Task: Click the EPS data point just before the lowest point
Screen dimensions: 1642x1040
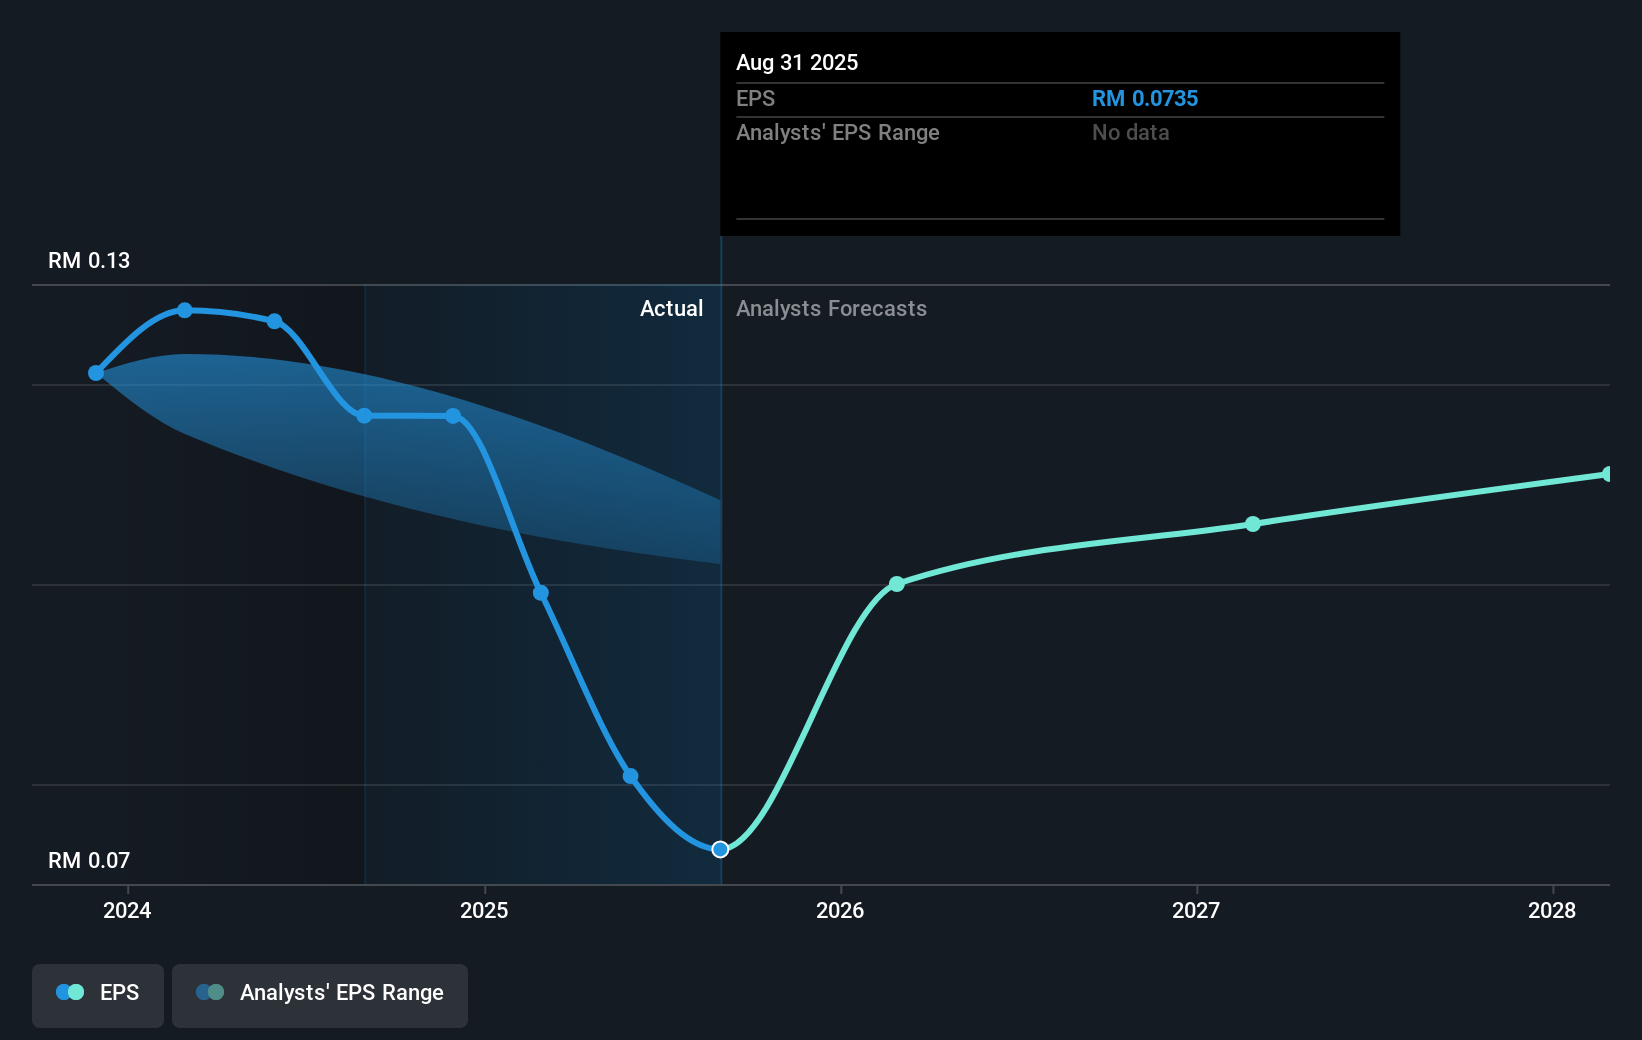Action: [630, 776]
